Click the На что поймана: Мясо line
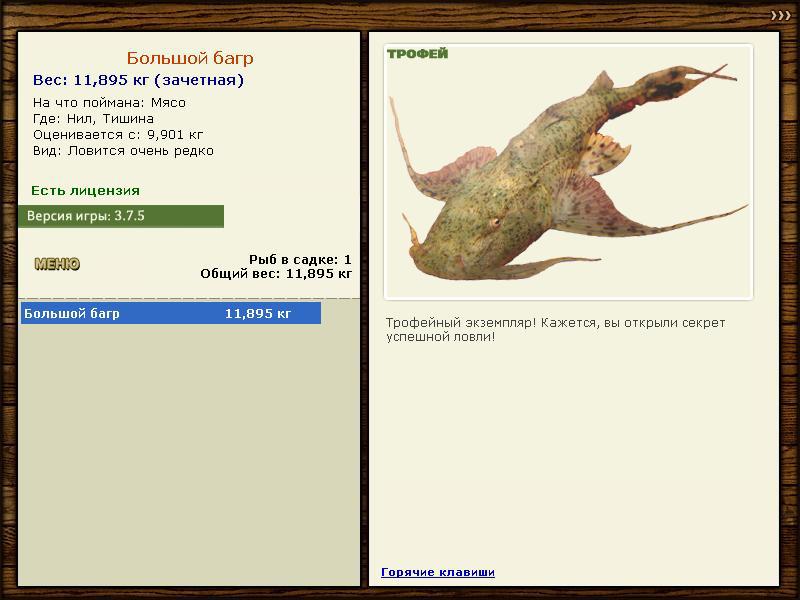Screen dimensions: 800x600 [x=109, y=103]
